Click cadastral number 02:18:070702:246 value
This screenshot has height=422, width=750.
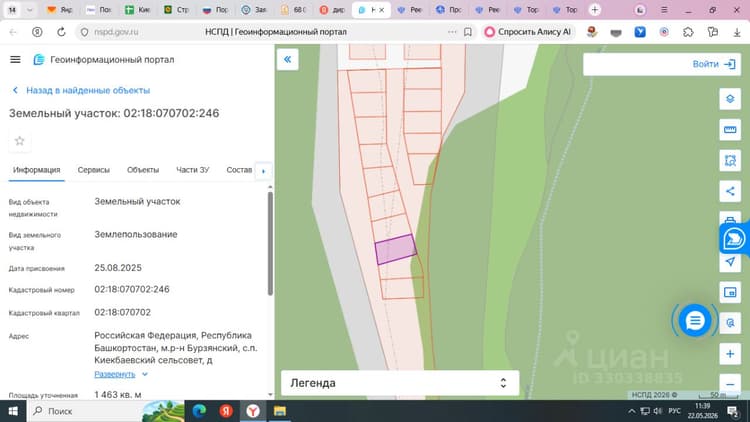132,289
